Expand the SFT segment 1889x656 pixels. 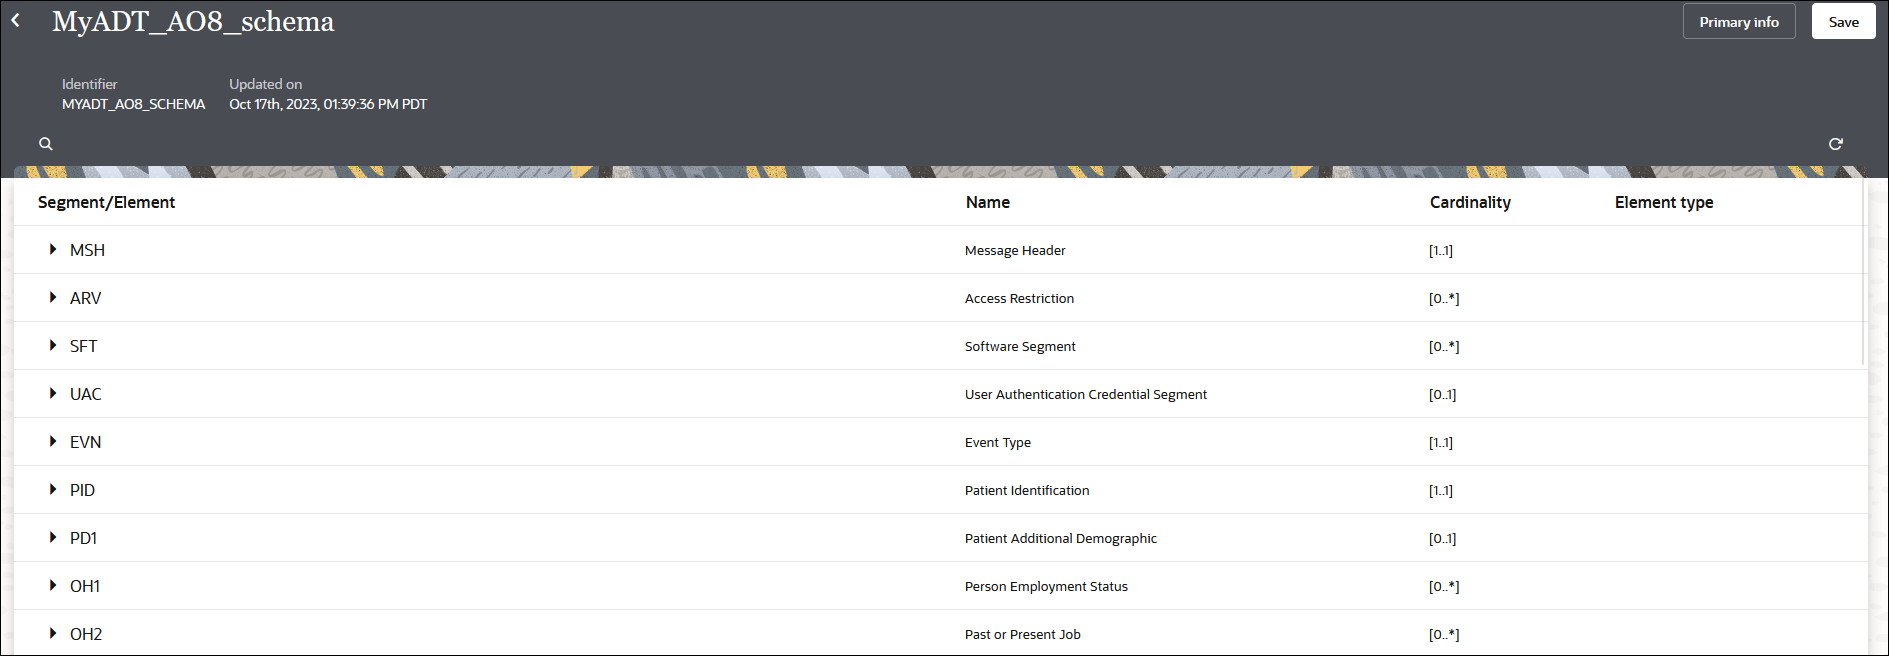click(x=53, y=345)
